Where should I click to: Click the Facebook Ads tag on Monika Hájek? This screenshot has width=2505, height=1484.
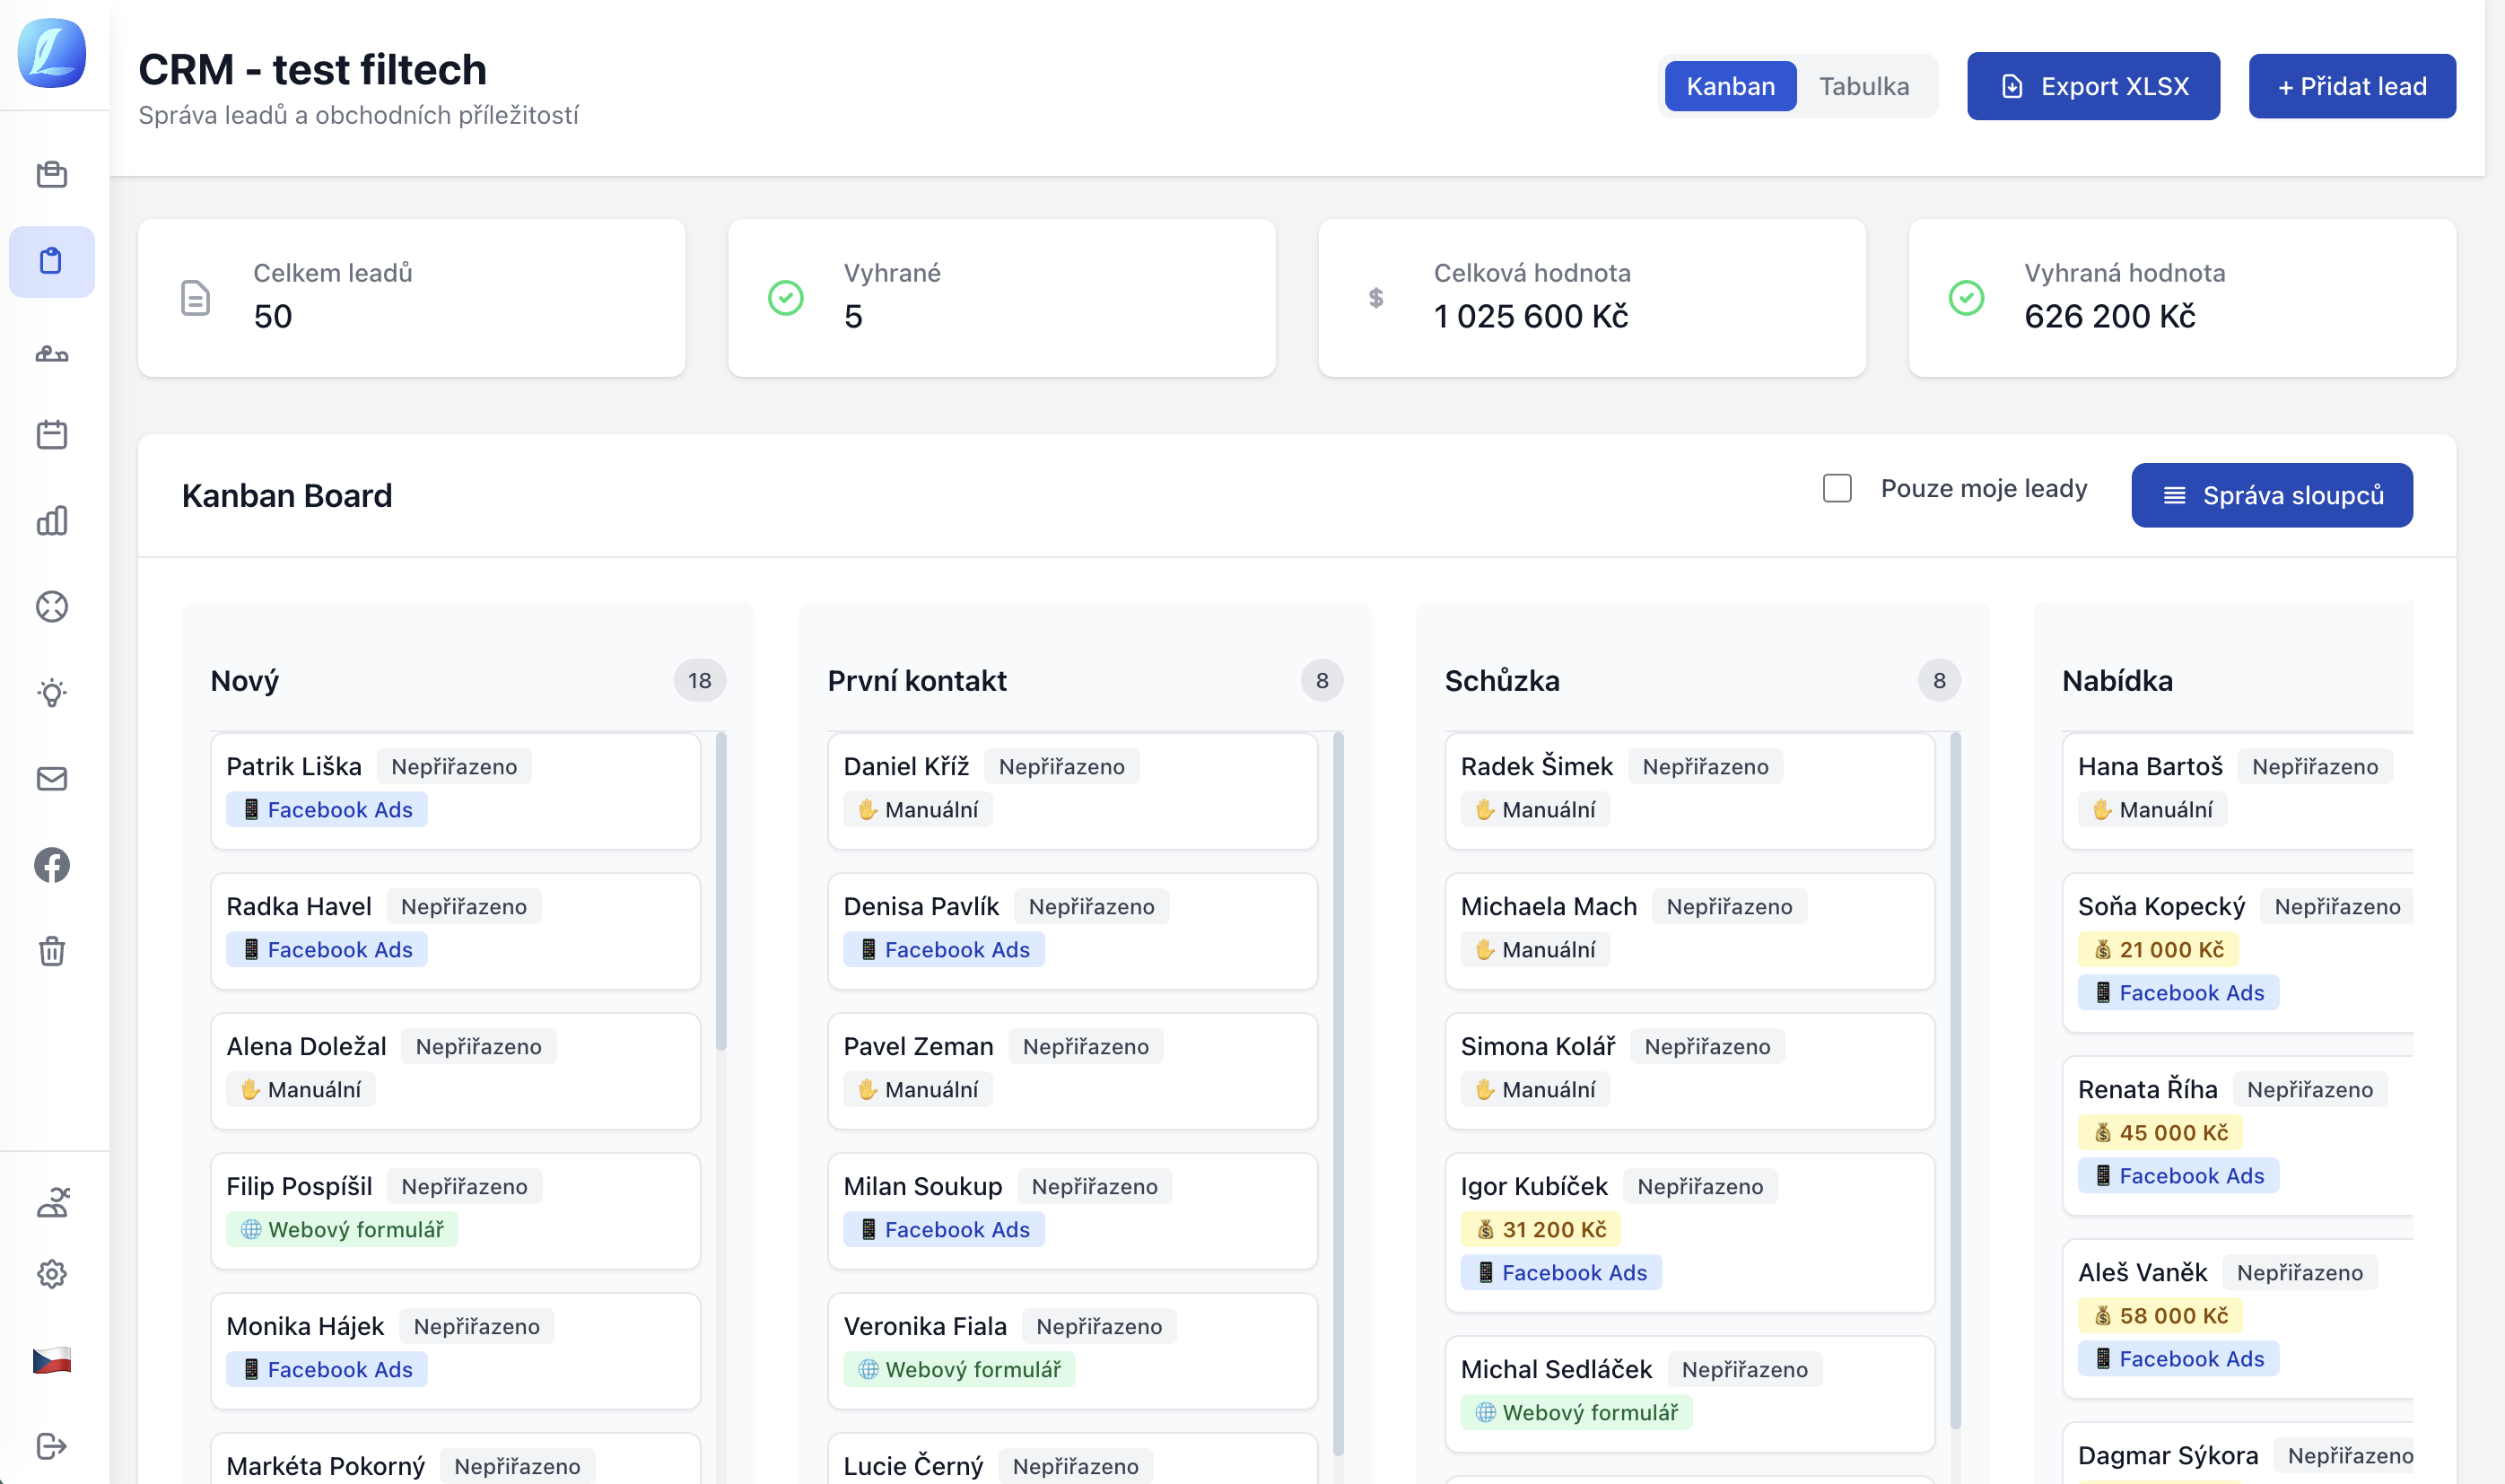point(327,1370)
